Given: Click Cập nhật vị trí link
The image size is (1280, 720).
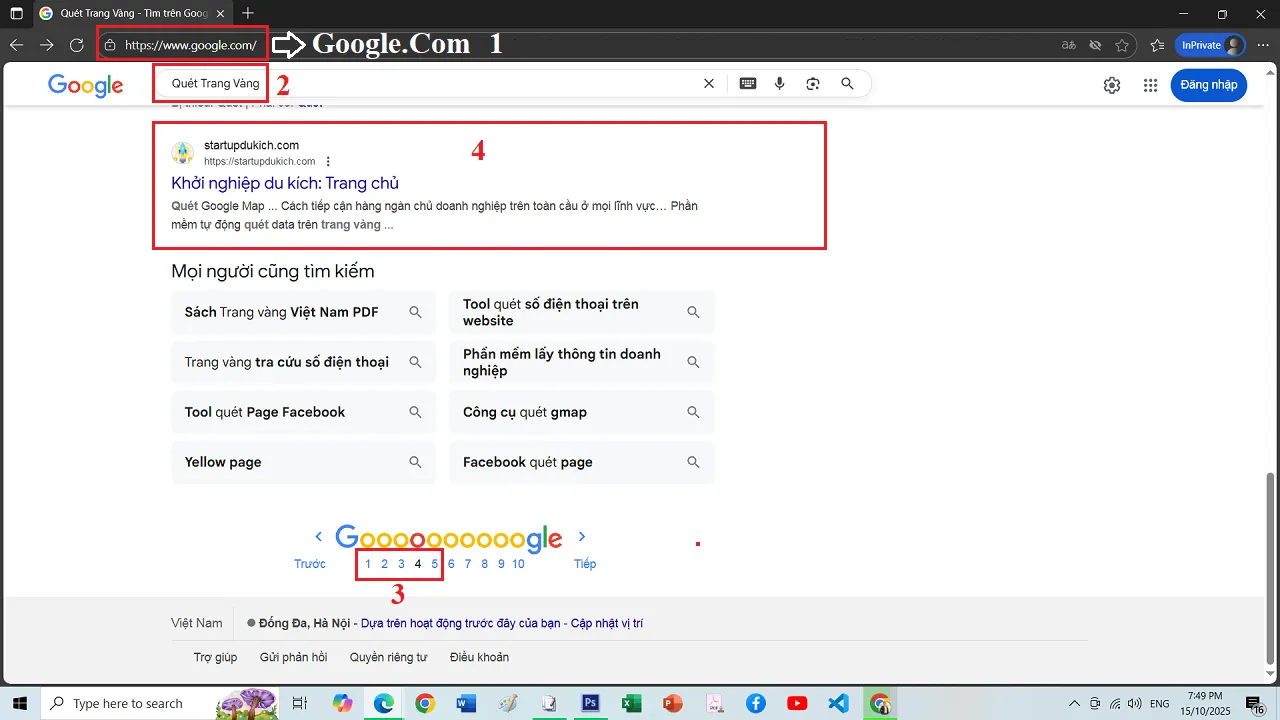Looking at the screenshot, I should (607, 623).
